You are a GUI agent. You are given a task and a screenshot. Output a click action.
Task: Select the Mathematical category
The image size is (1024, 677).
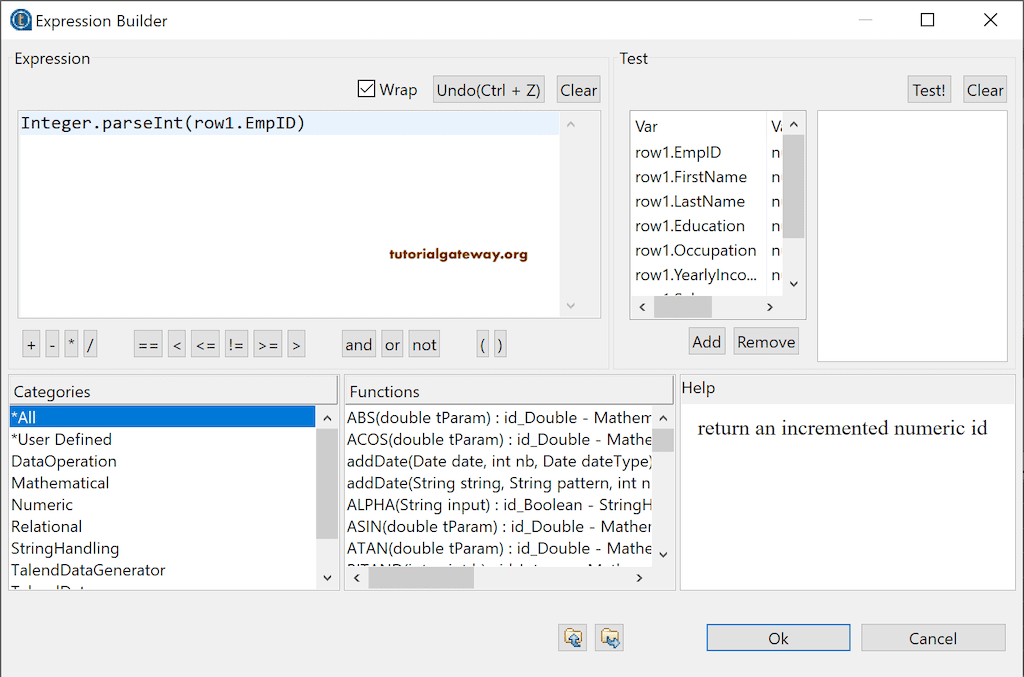(60, 483)
